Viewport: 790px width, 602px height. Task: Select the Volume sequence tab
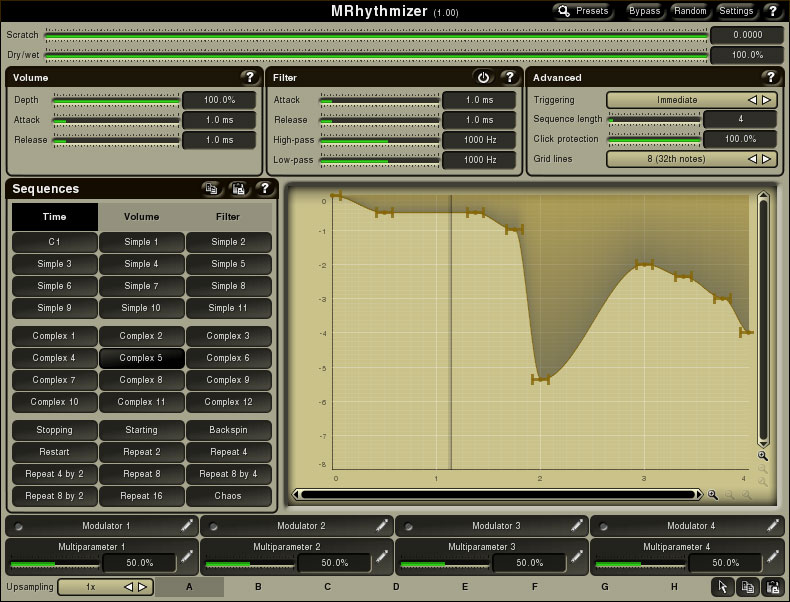(142, 217)
